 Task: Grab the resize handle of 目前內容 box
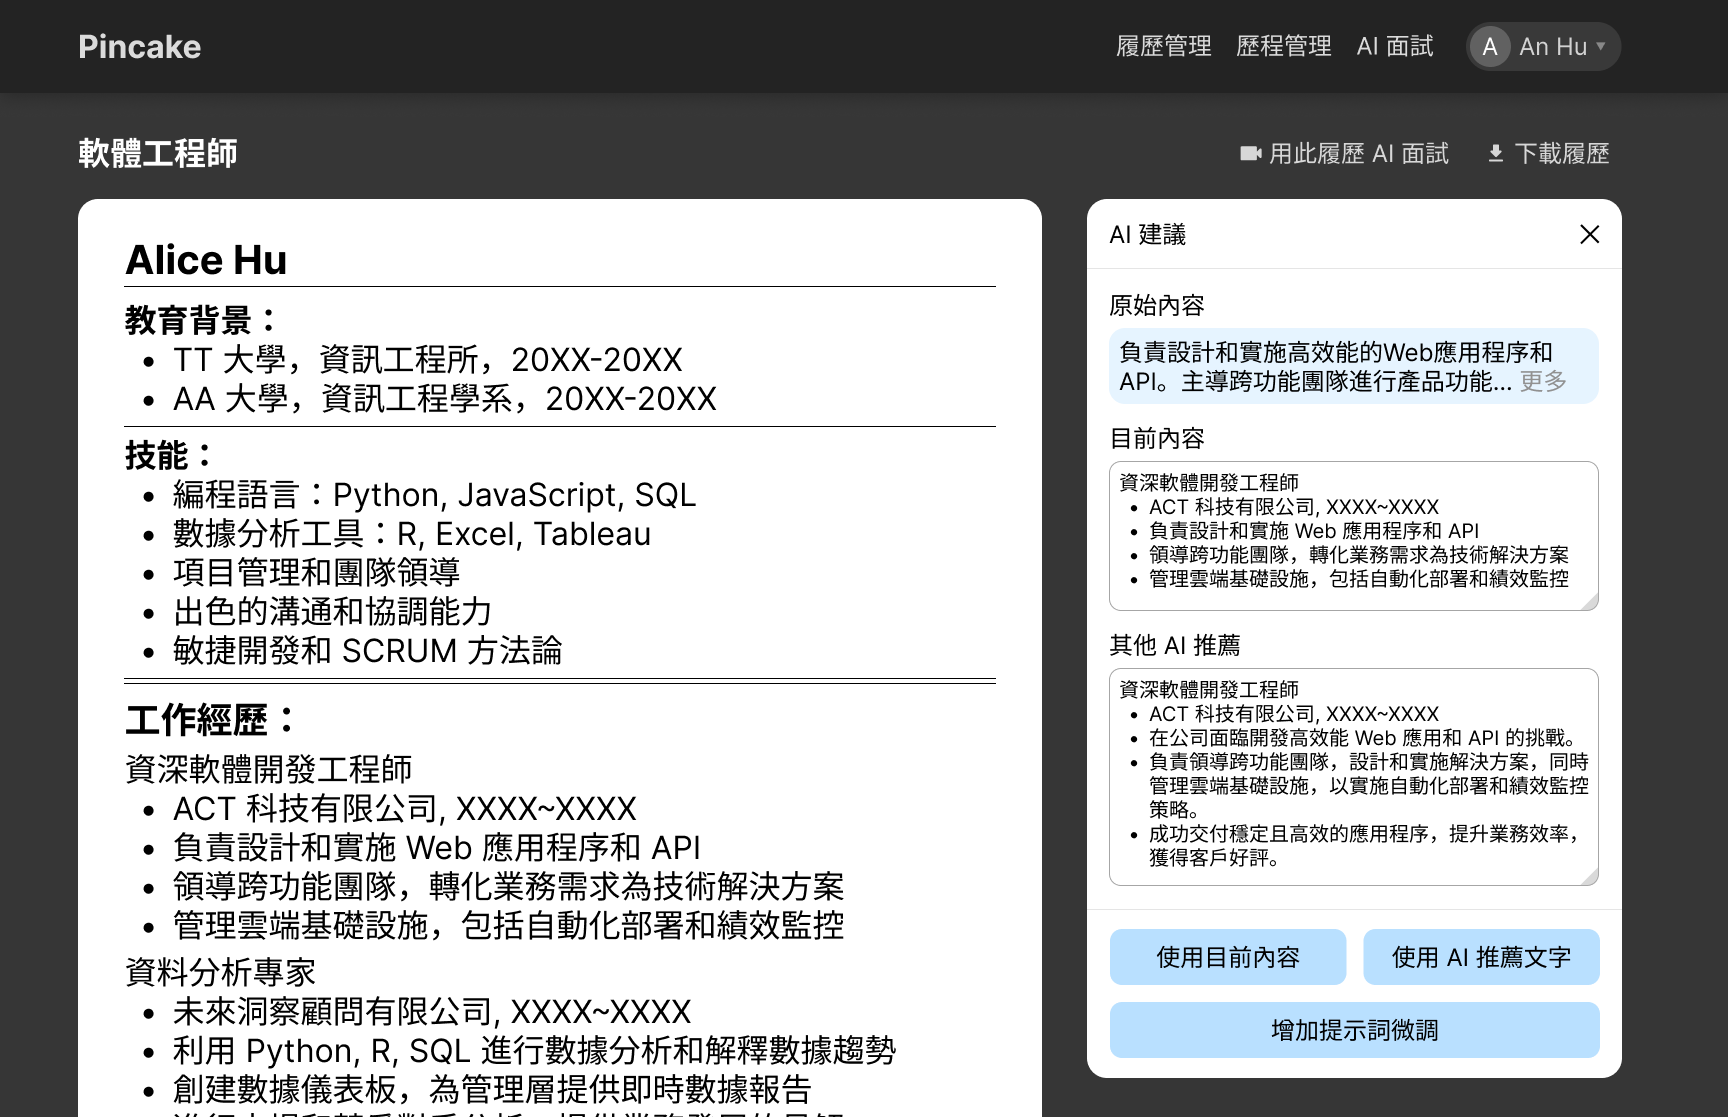click(1590, 602)
